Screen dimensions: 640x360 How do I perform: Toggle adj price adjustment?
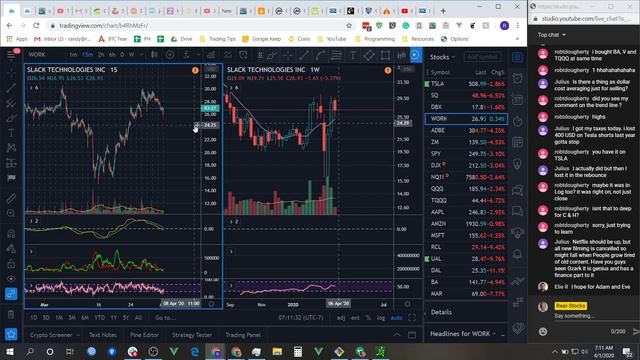click(x=341, y=318)
